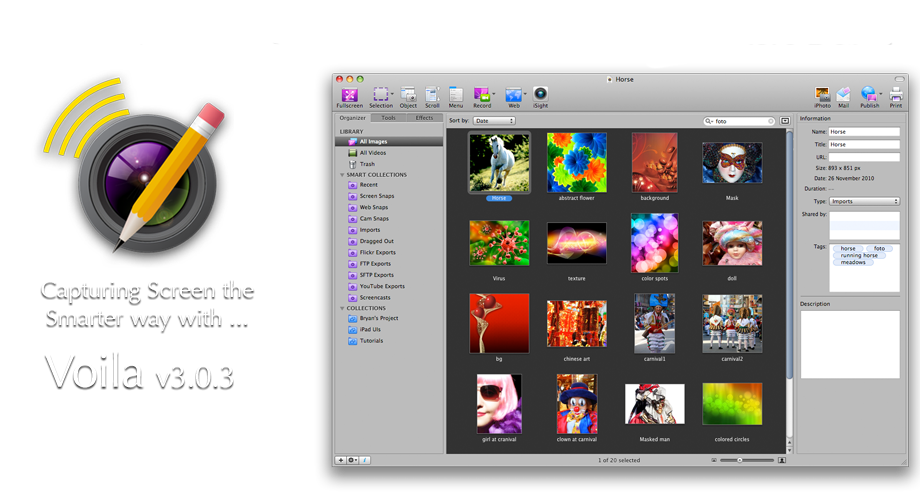The width and height of the screenshot is (920, 500).
Task: Click the Description text area
Action: click(850, 344)
